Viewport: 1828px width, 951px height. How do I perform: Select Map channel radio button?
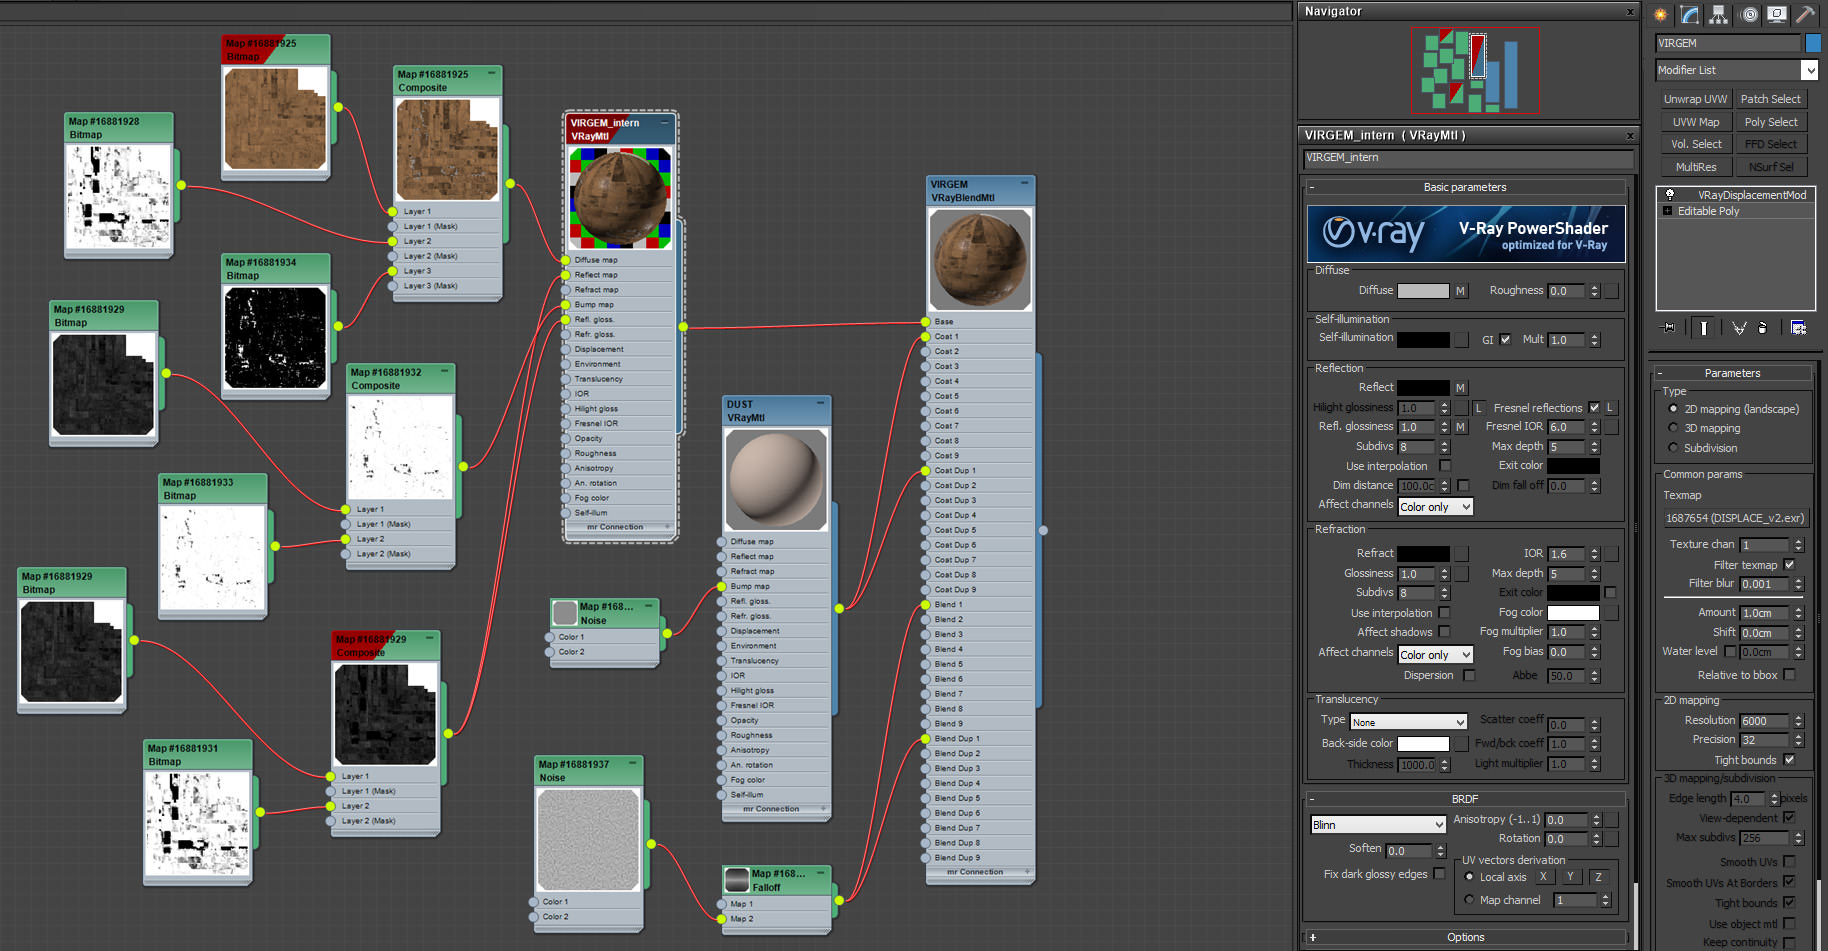(1469, 900)
